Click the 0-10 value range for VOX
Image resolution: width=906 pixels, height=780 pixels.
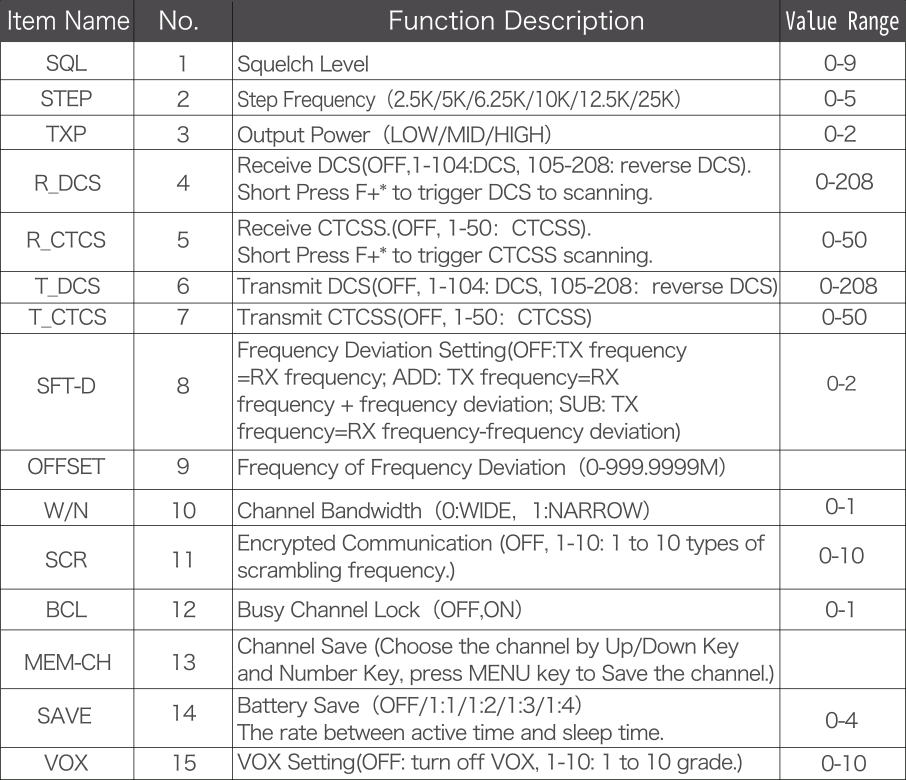pos(844,764)
